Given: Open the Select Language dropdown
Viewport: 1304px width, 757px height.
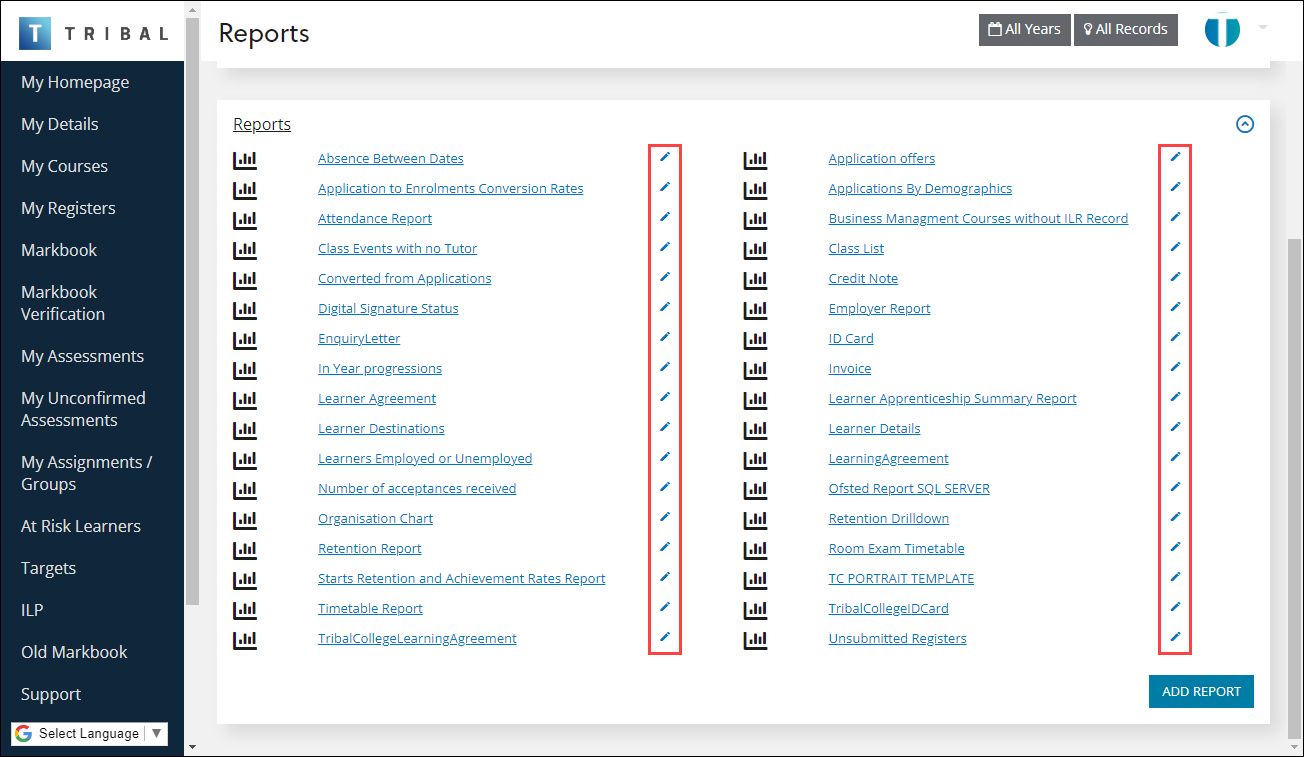Looking at the screenshot, I should coord(88,733).
